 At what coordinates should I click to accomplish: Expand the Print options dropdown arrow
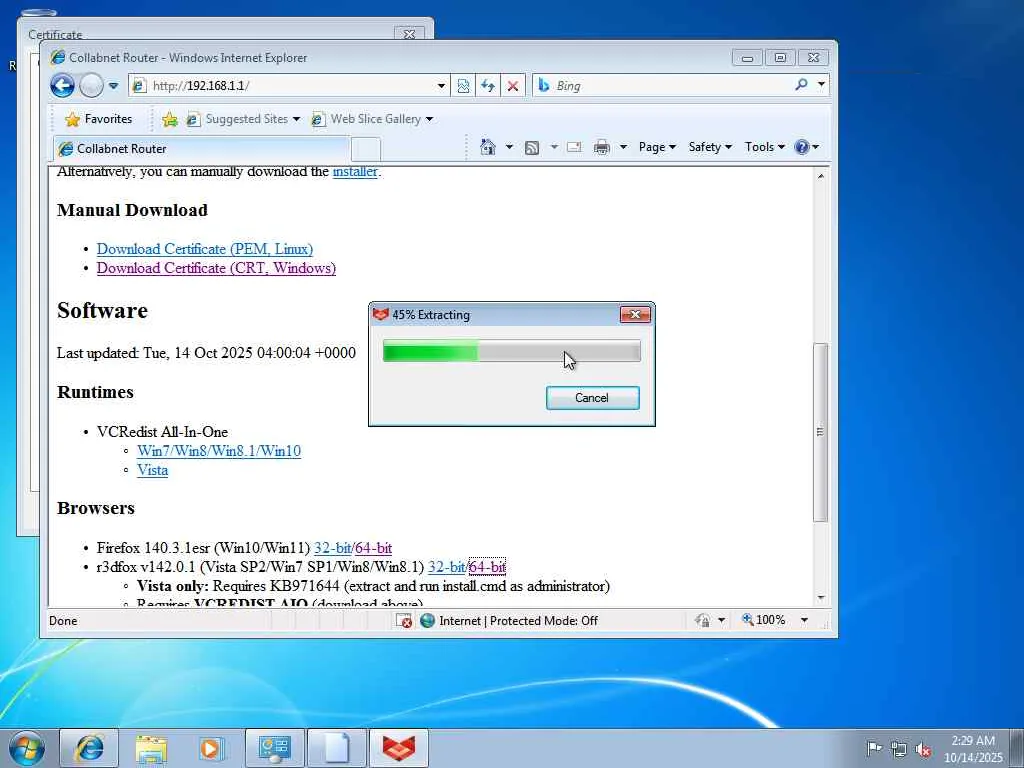coord(623,147)
